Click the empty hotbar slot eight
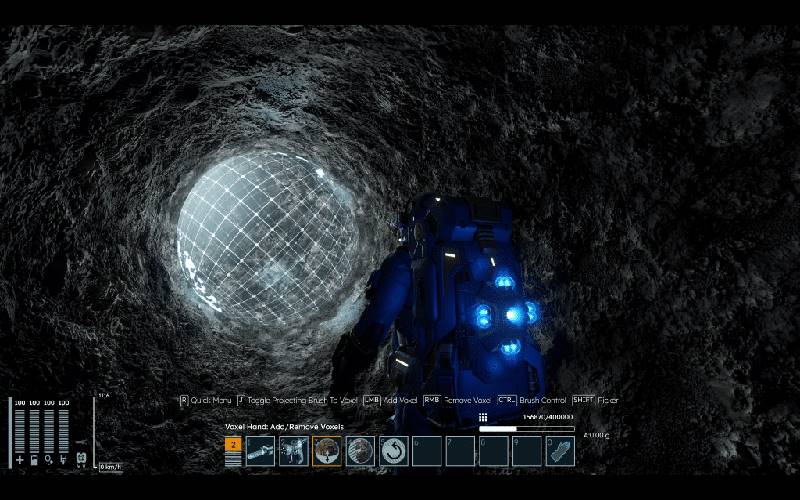The width and height of the screenshot is (800, 500). tap(494, 451)
